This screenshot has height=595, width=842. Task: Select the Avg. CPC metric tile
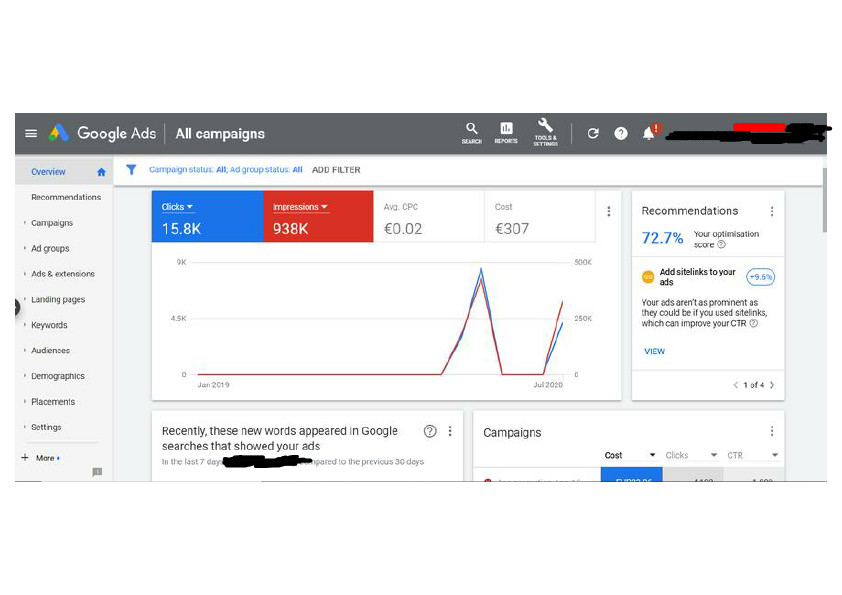point(429,216)
